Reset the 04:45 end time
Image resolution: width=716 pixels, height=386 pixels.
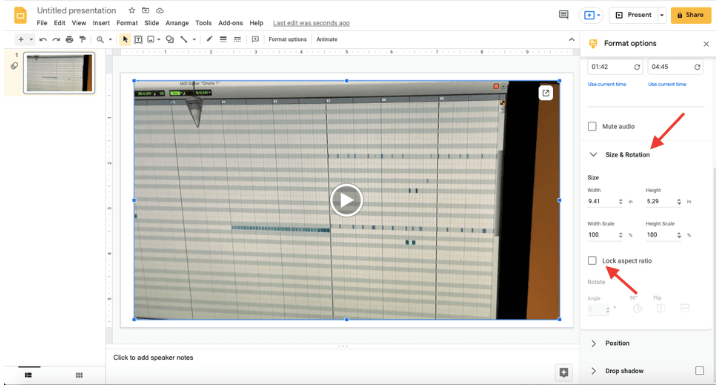click(697, 67)
